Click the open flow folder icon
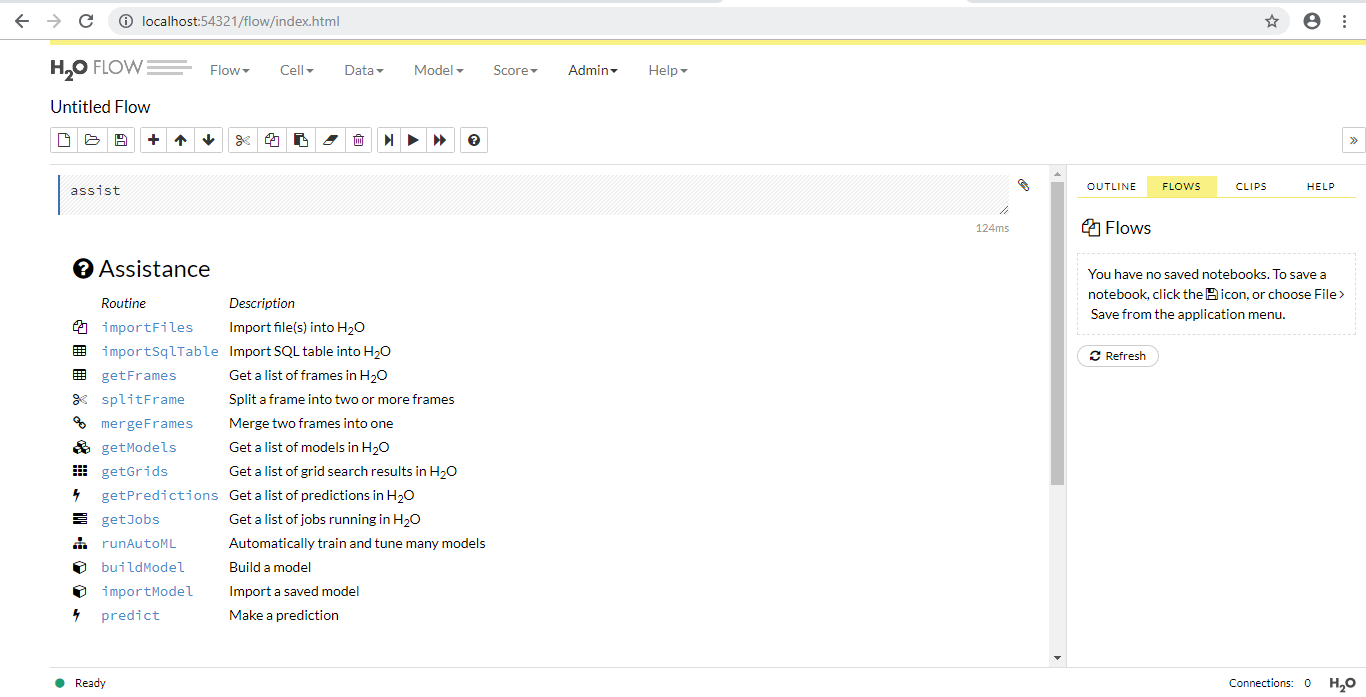1366x697 pixels. (x=92, y=140)
